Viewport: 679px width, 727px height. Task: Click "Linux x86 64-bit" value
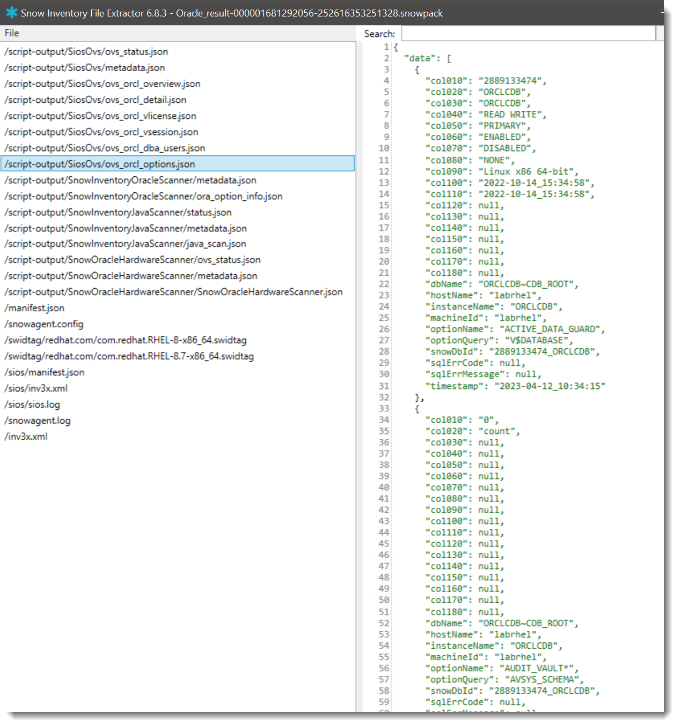(x=525, y=171)
